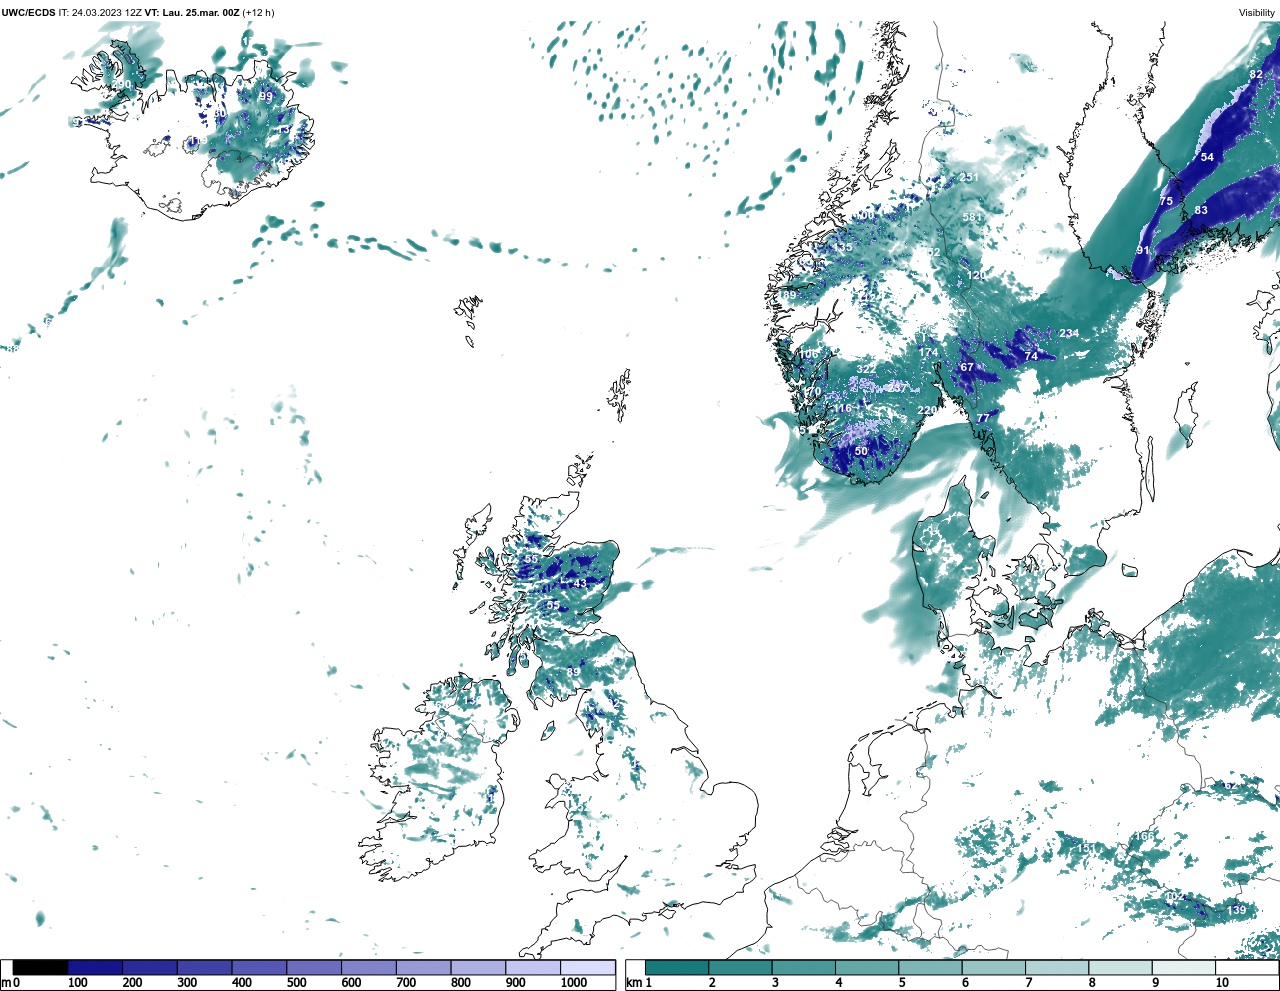Screen dimensions: 1280x991
Task: Choose the 8–9 km pale legend swatch
Action: 1120,968
